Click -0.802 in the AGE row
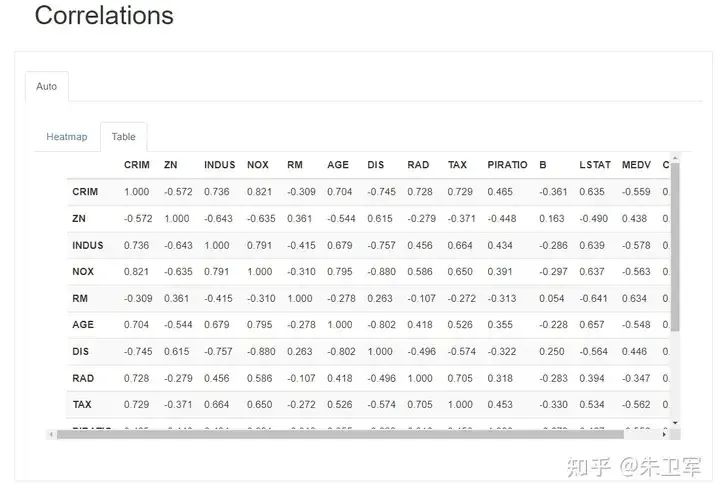Screen dimensions: 720x497 click(382, 325)
